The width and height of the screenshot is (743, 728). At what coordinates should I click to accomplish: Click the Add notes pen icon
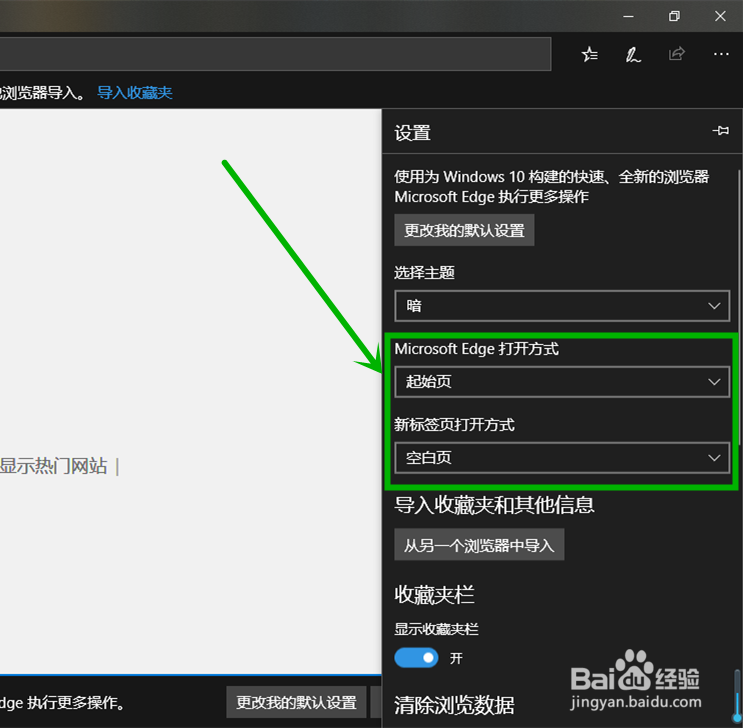633,55
